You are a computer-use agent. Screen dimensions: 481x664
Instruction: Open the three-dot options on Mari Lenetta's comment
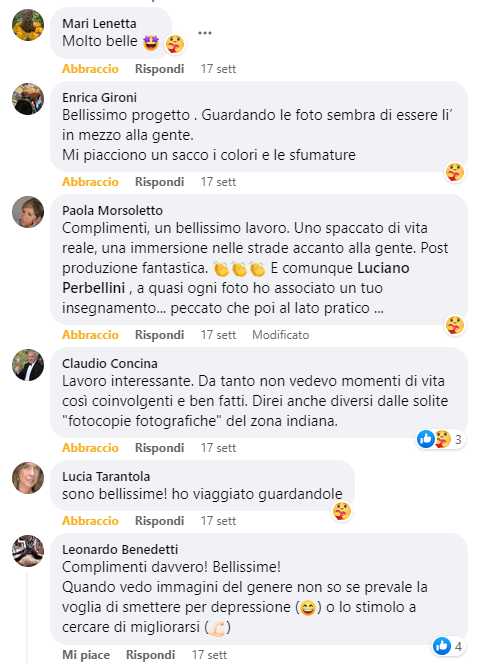point(205,33)
